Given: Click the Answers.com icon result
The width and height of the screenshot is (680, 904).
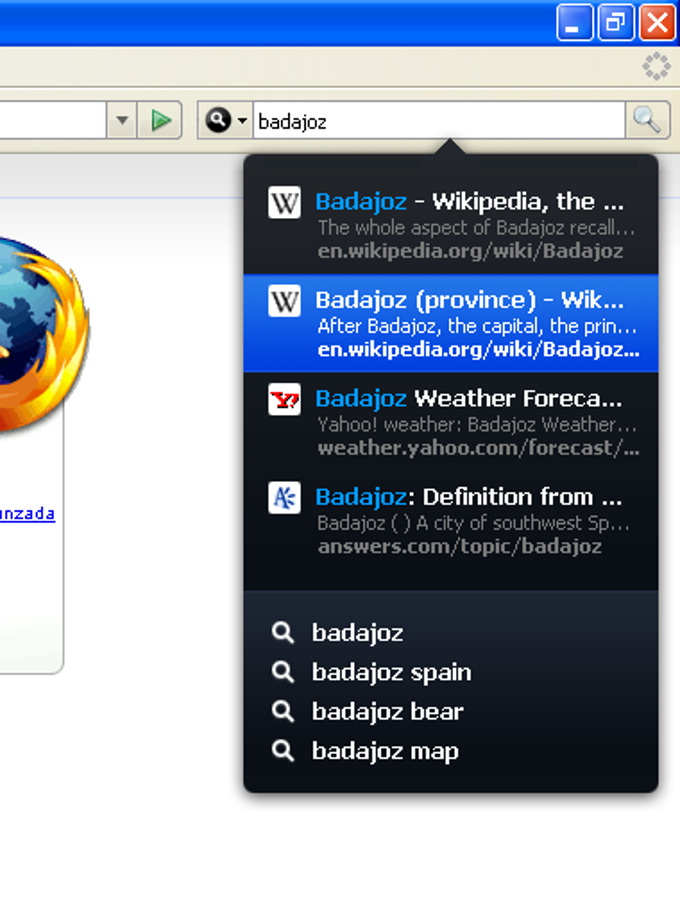Looking at the screenshot, I should [x=284, y=498].
